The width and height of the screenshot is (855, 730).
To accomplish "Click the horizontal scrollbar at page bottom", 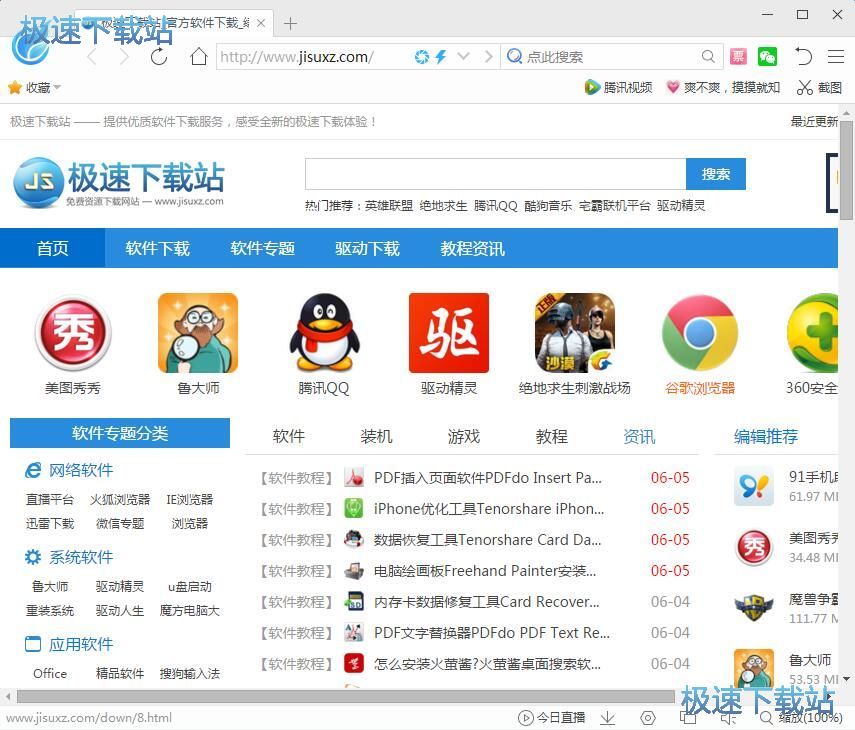I will (346, 697).
